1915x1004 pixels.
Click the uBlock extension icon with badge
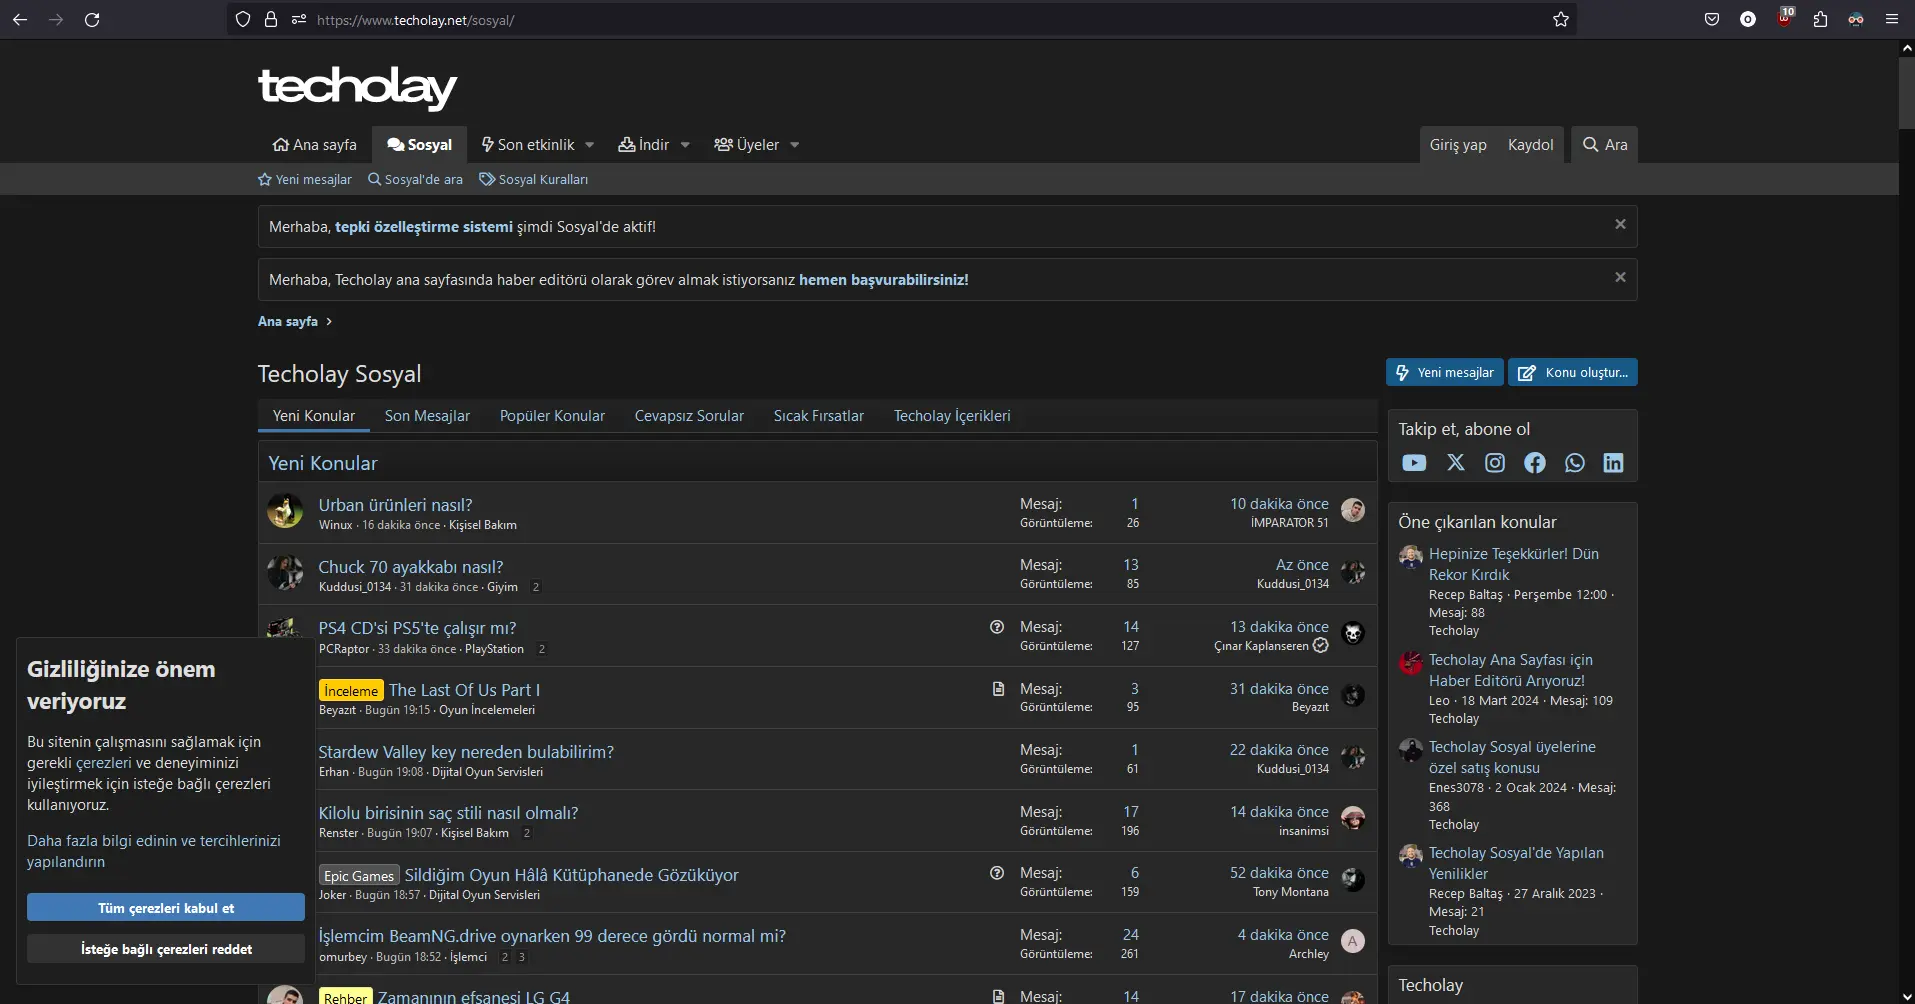(x=1785, y=18)
